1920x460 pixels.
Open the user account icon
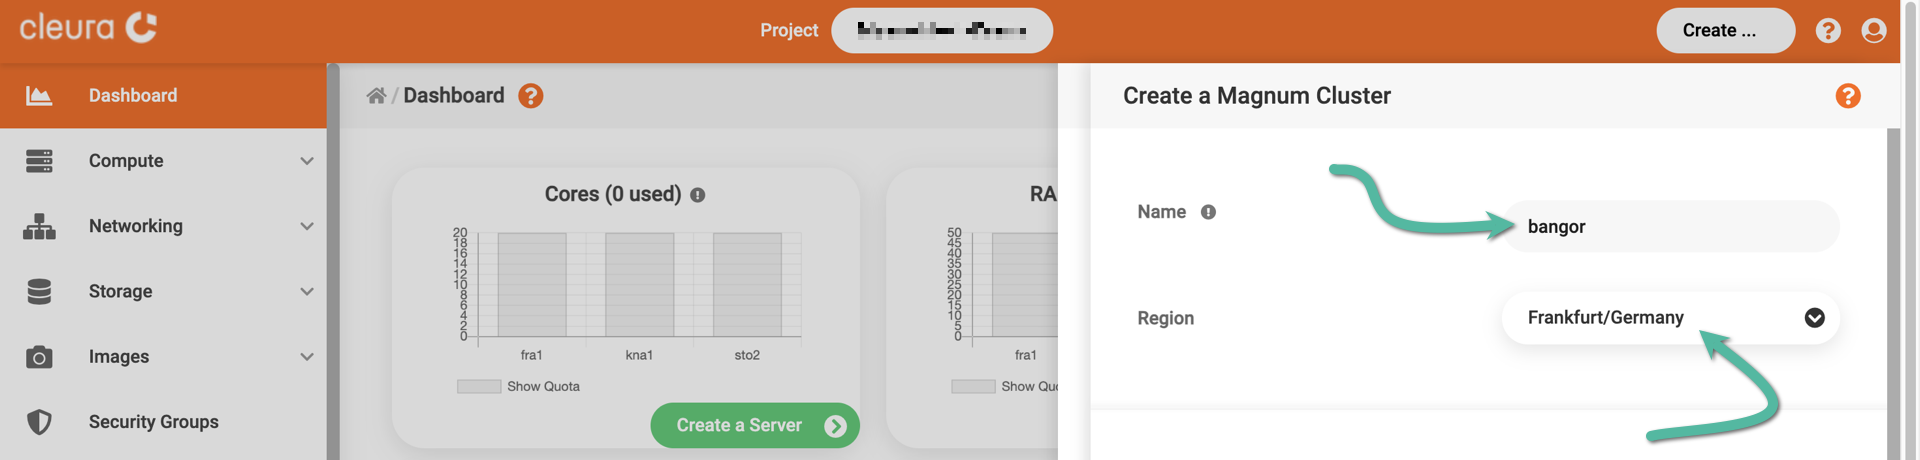click(1873, 31)
